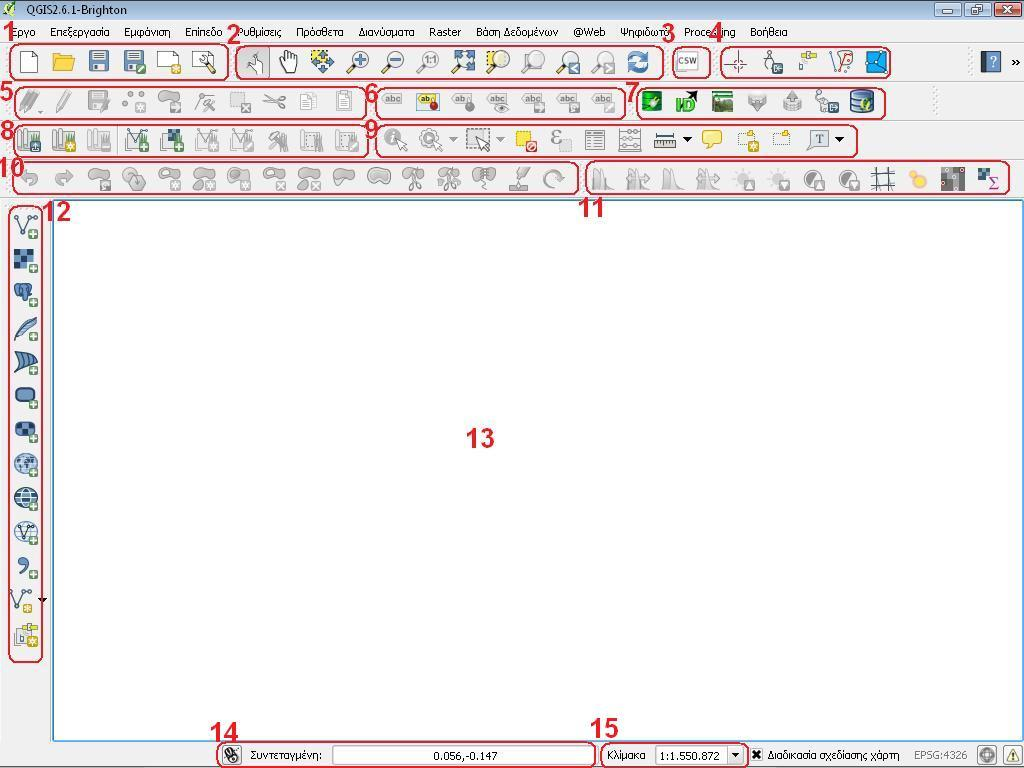1024x768 pixels.
Task: Expand the text annotation dropdown arrow
Action: coord(840,139)
